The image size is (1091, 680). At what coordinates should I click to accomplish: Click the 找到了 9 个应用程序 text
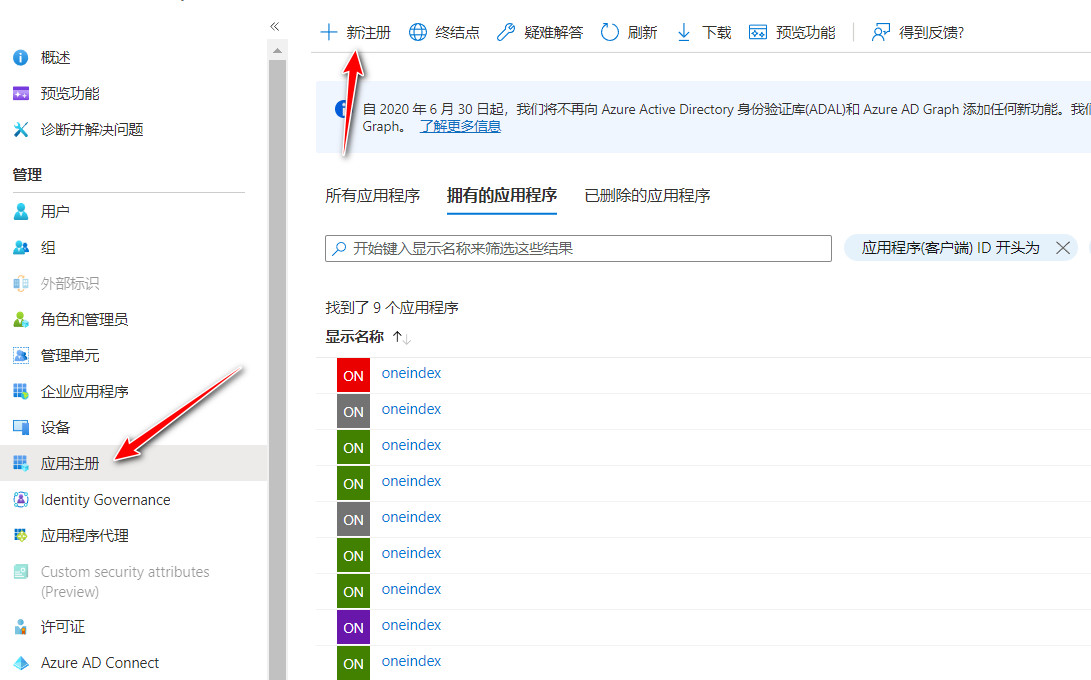(x=392, y=308)
